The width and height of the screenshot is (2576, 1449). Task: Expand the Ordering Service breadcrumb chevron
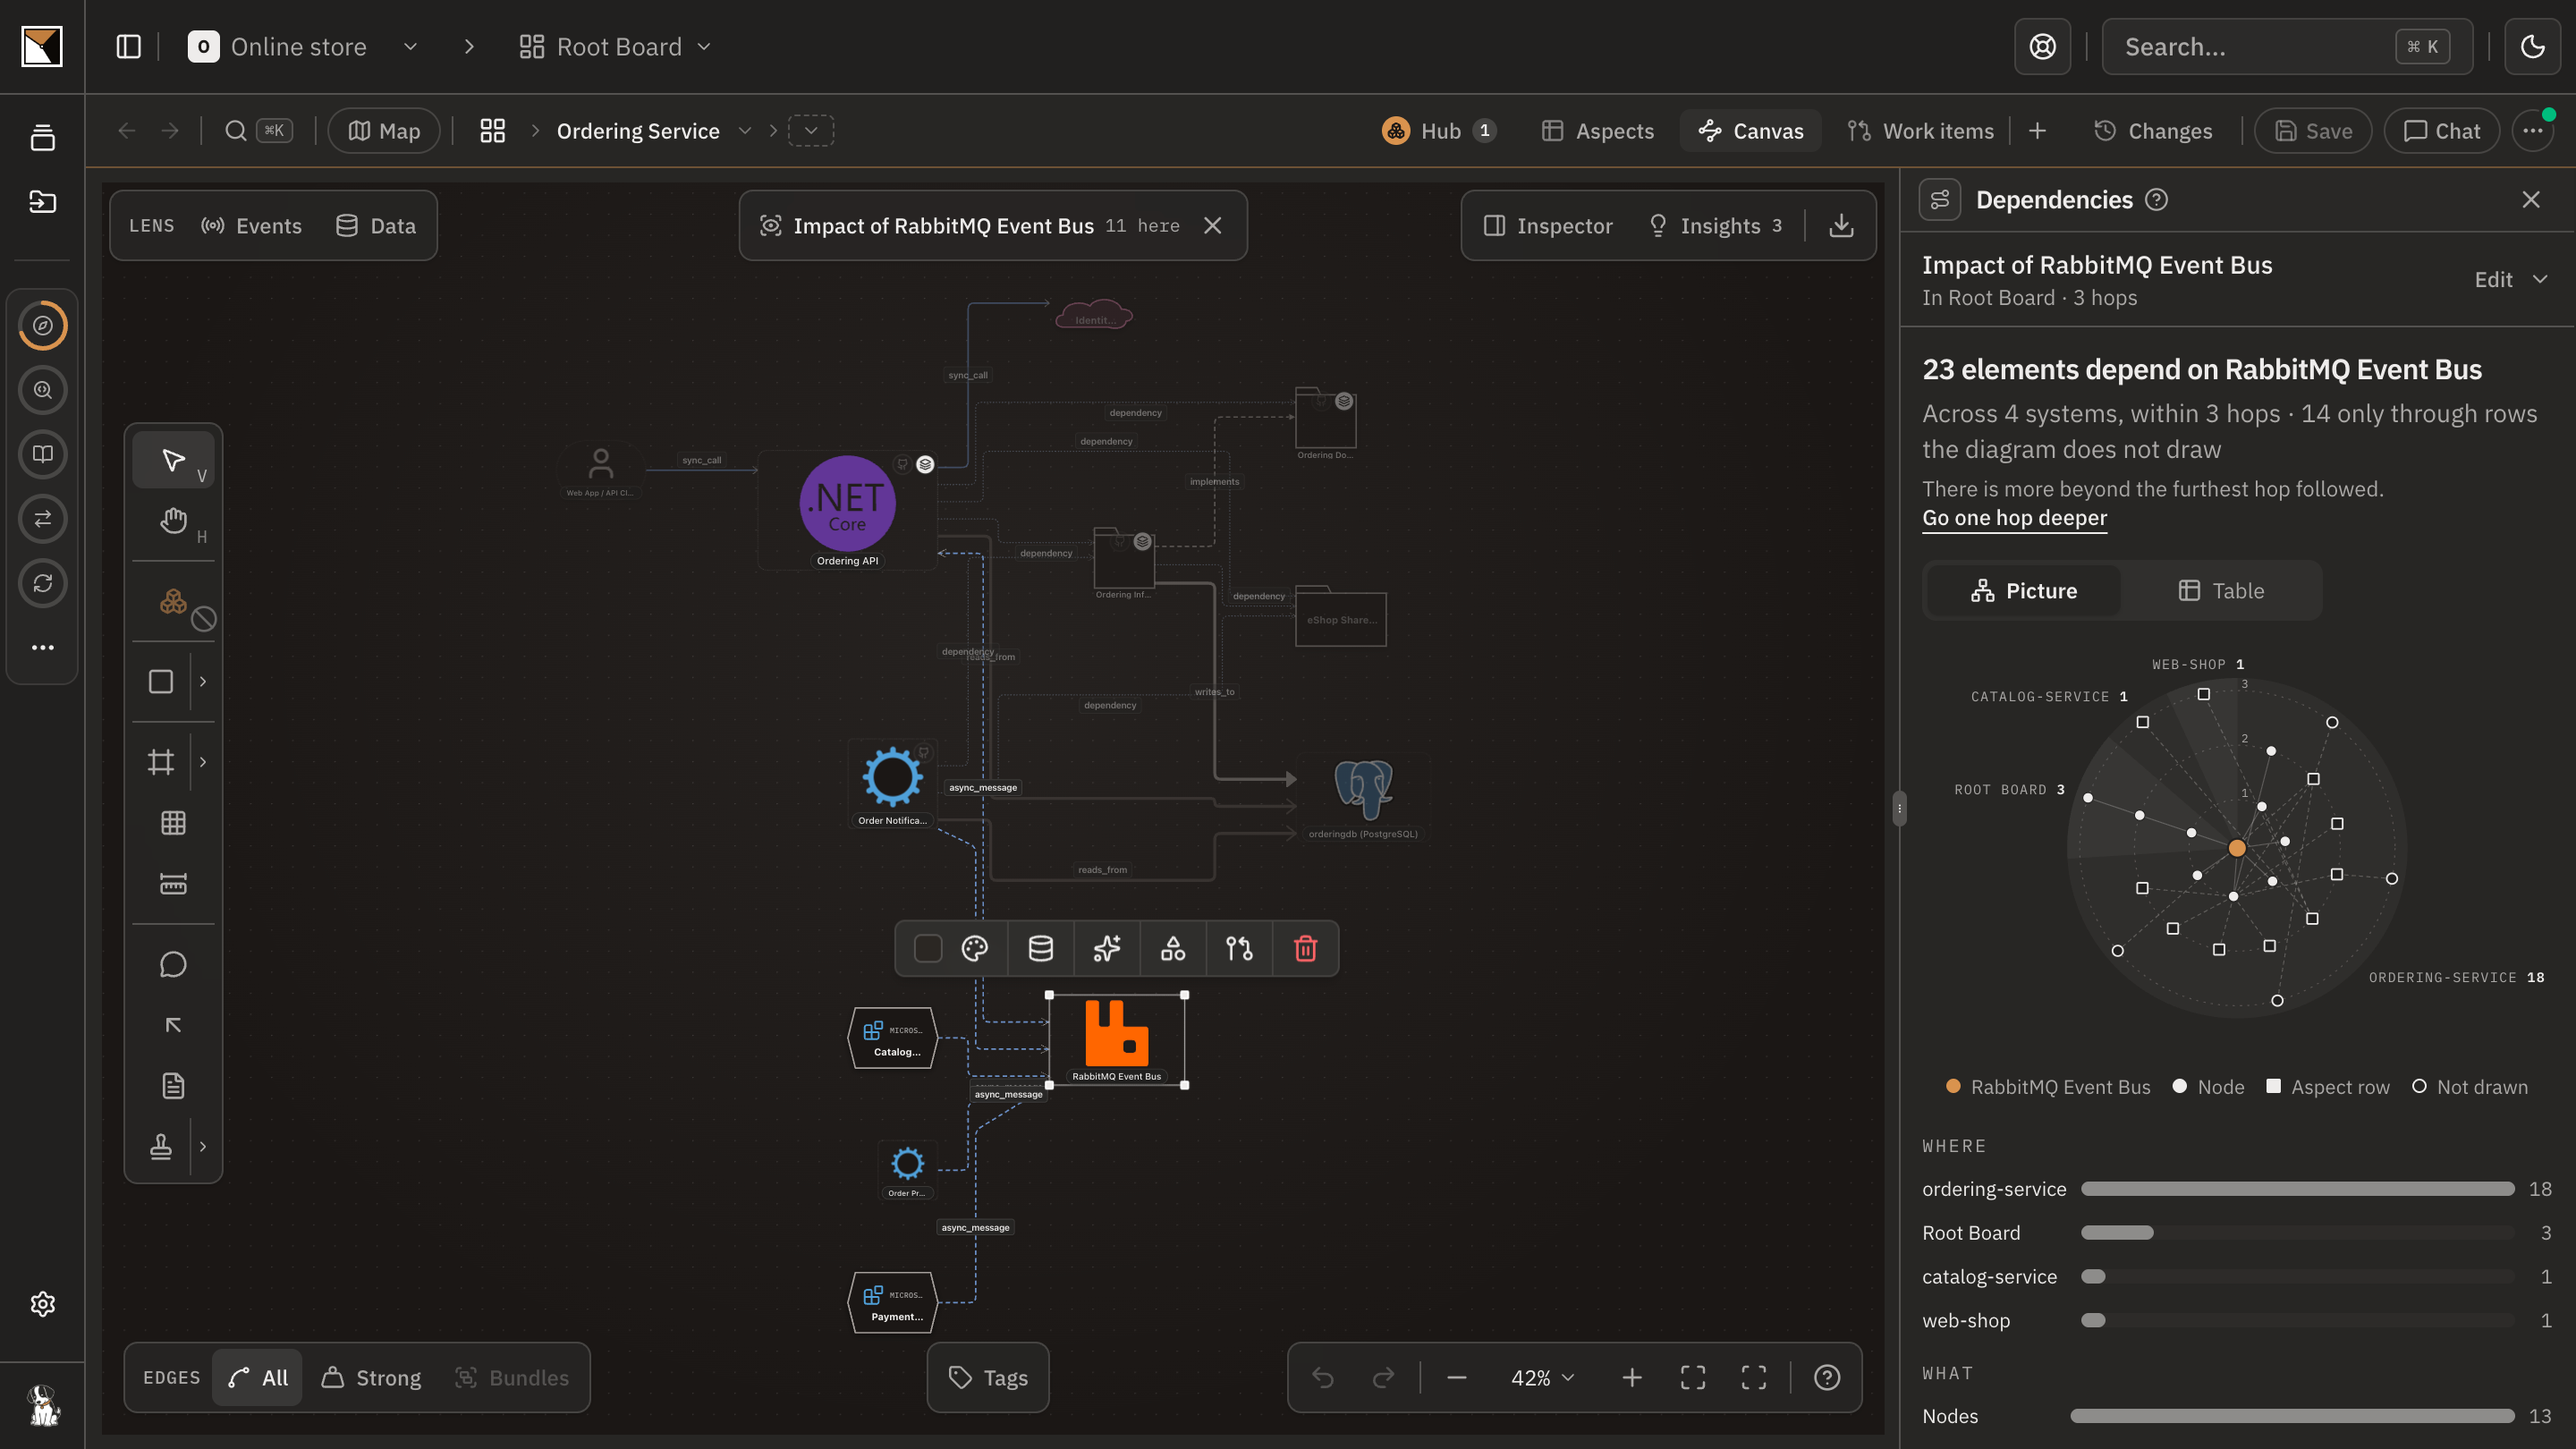(x=745, y=131)
